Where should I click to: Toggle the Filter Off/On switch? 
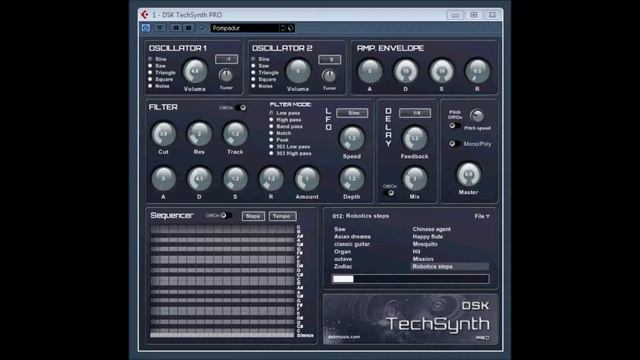[241, 108]
